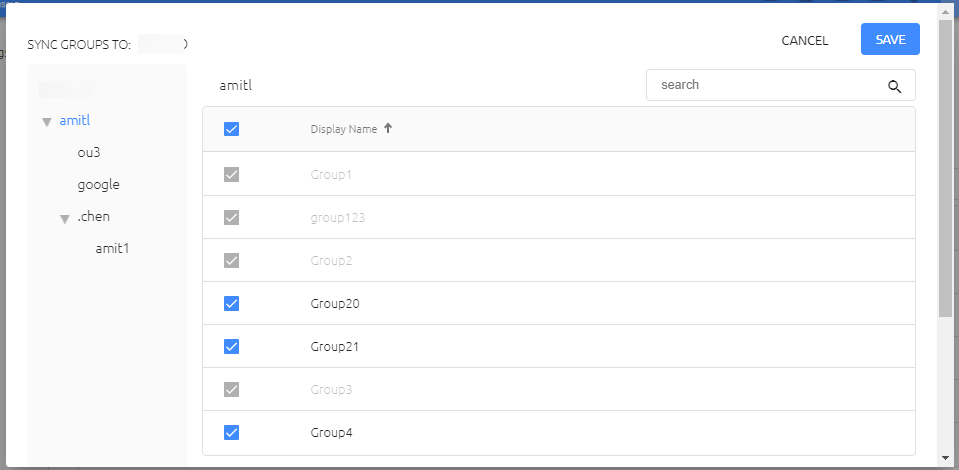Click the search magnifier icon

coord(894,86)
